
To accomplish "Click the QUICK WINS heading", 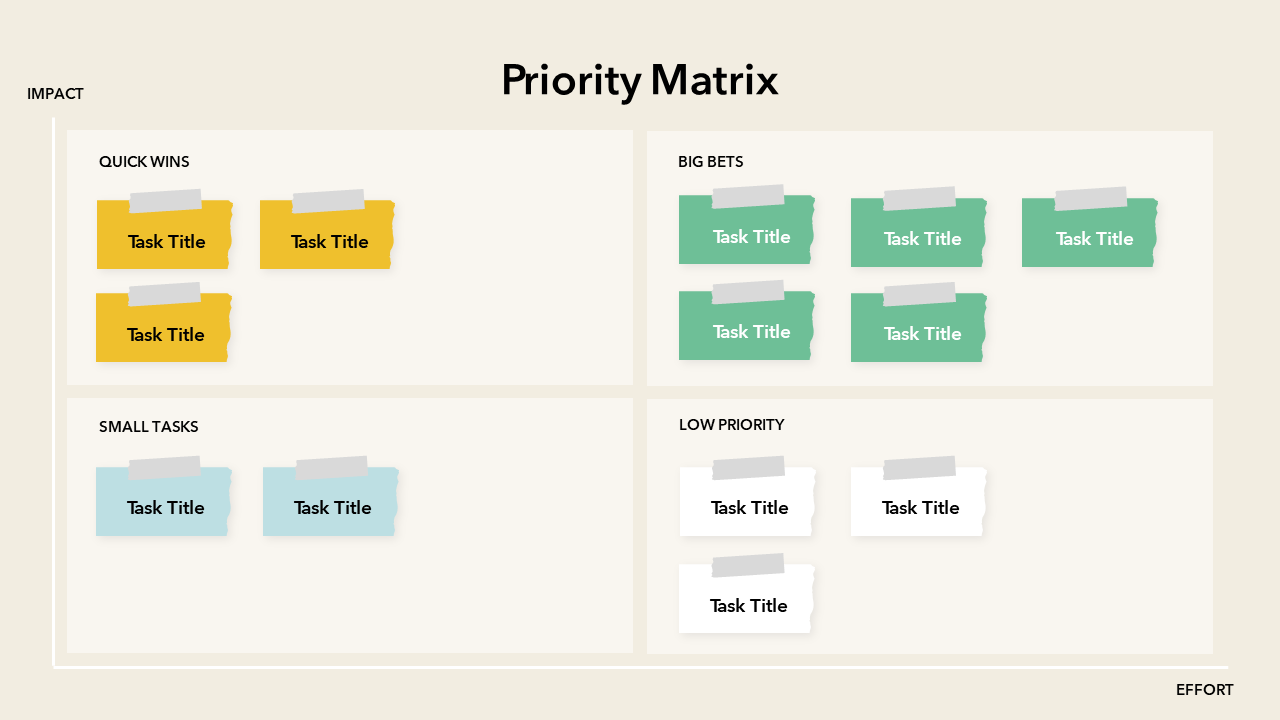I will [x=144, y=162].
